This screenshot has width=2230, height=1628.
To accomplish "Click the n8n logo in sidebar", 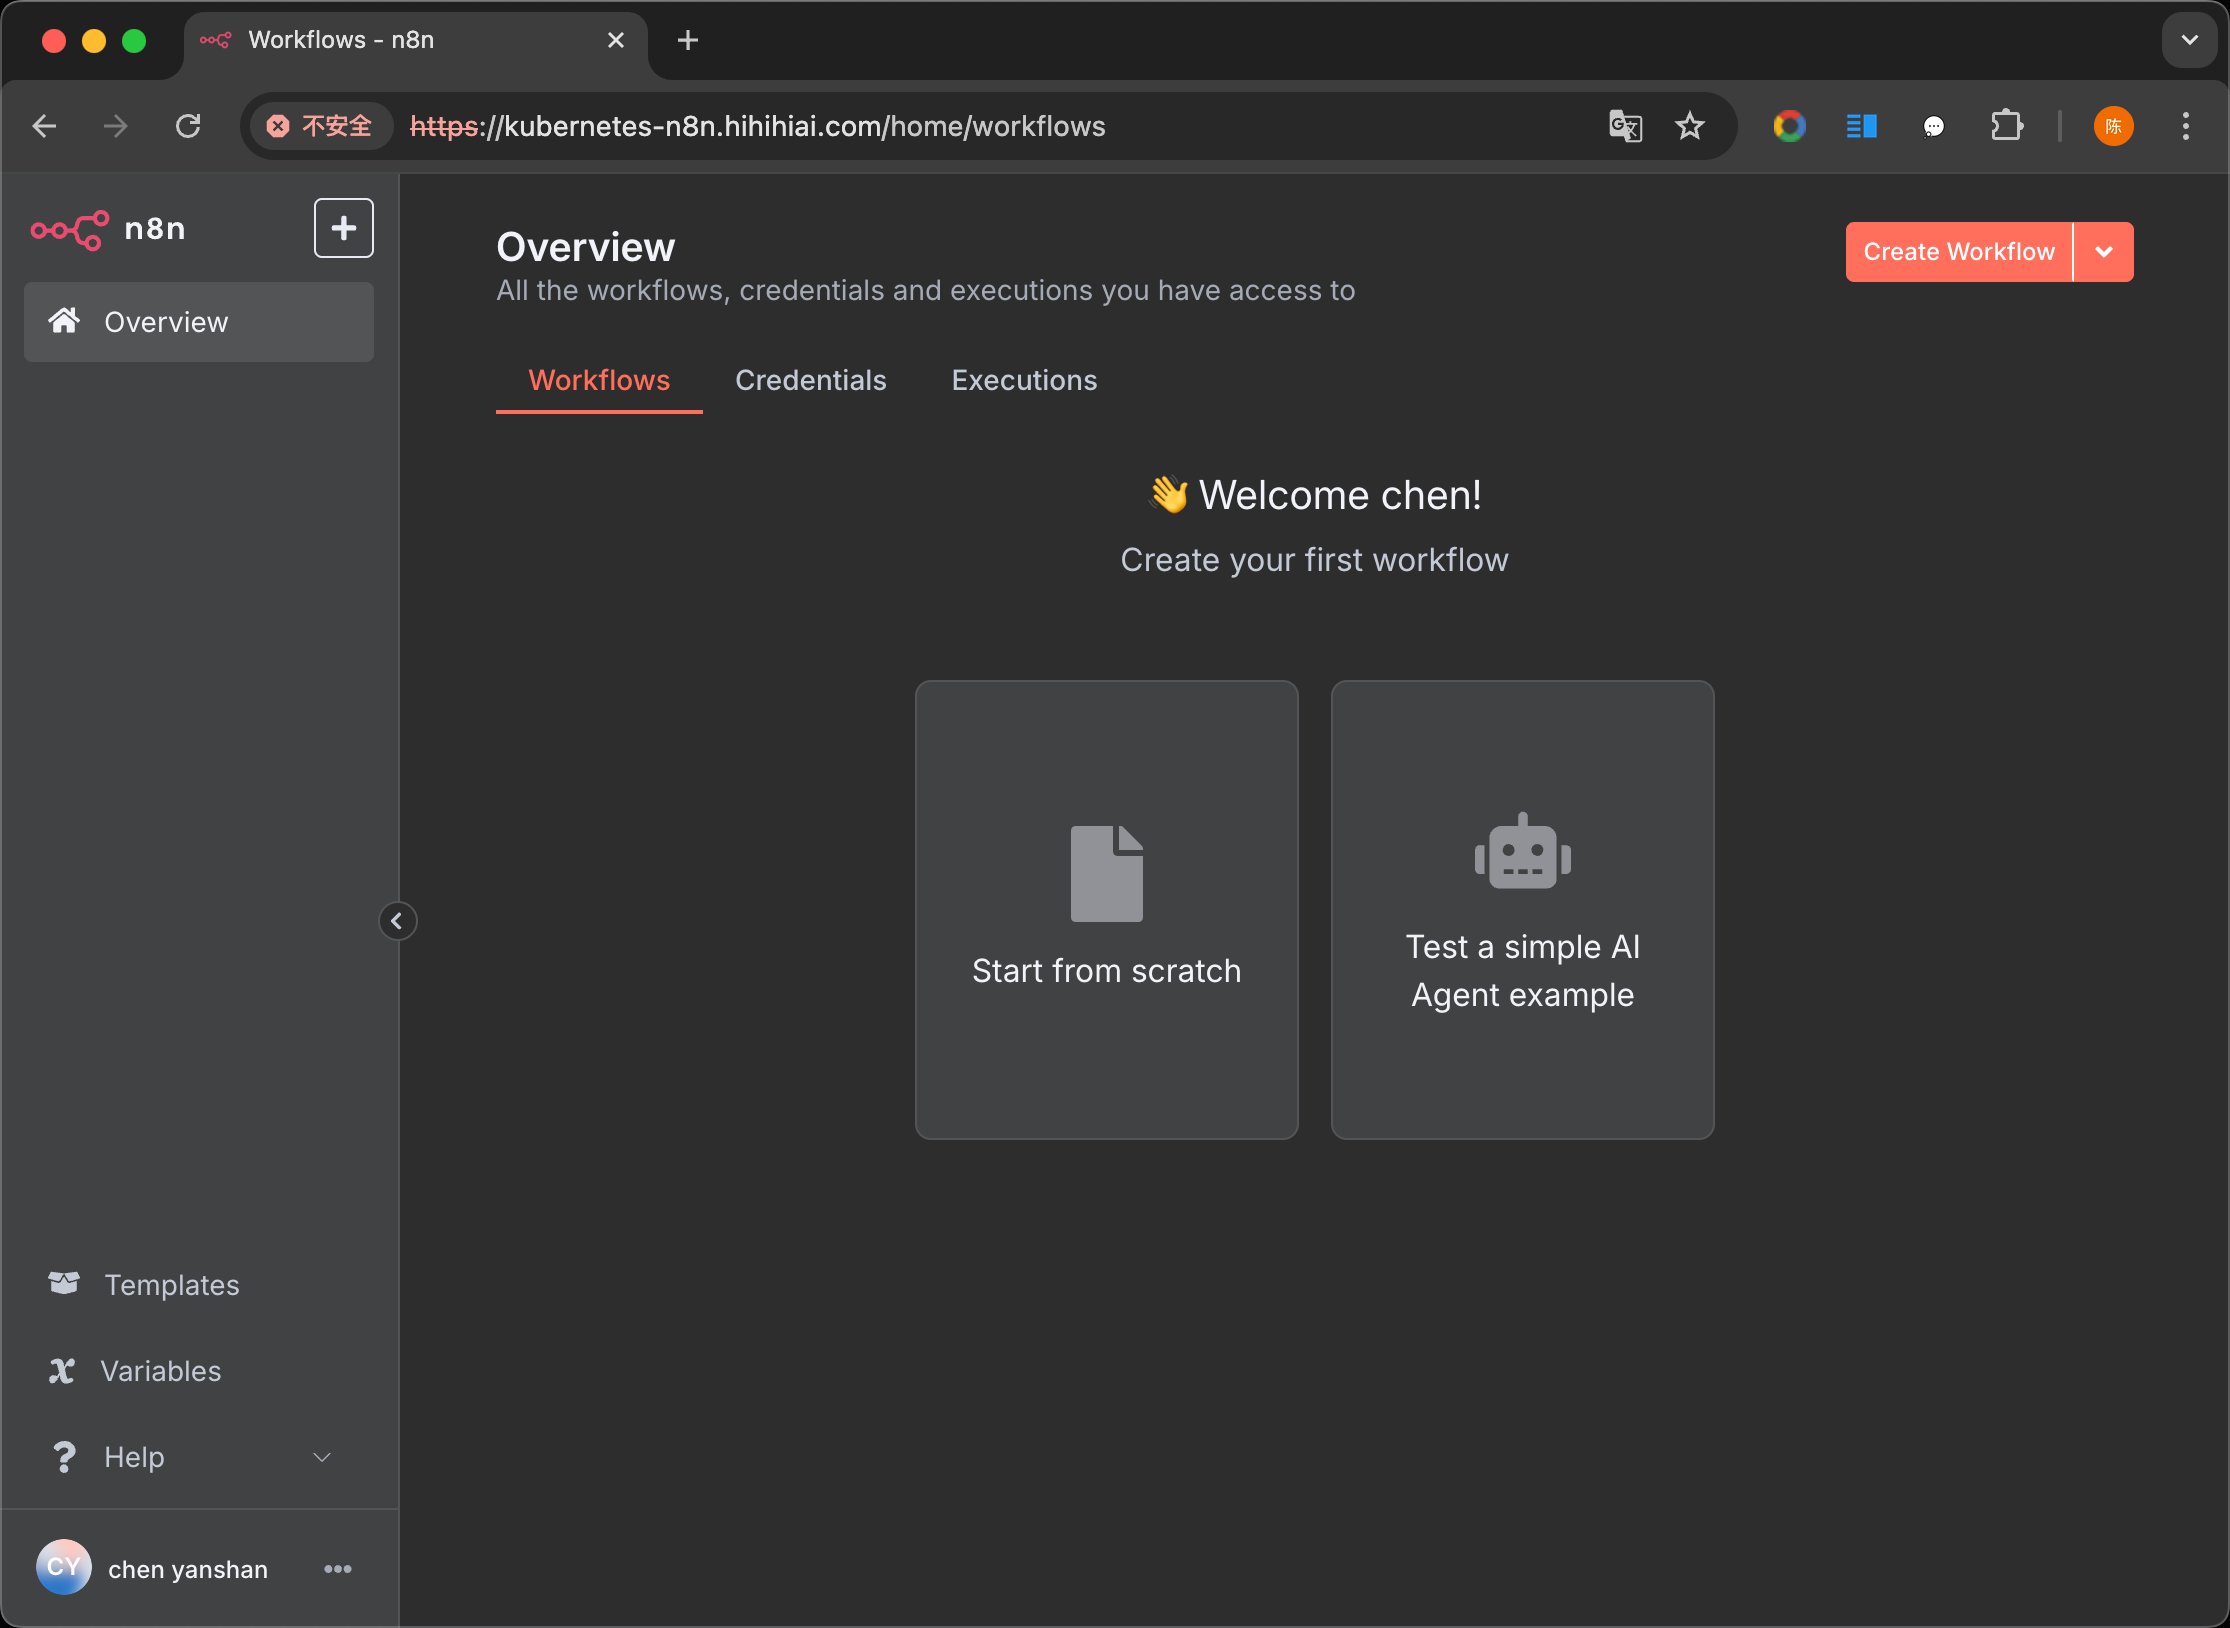I will tap(108, 229).
